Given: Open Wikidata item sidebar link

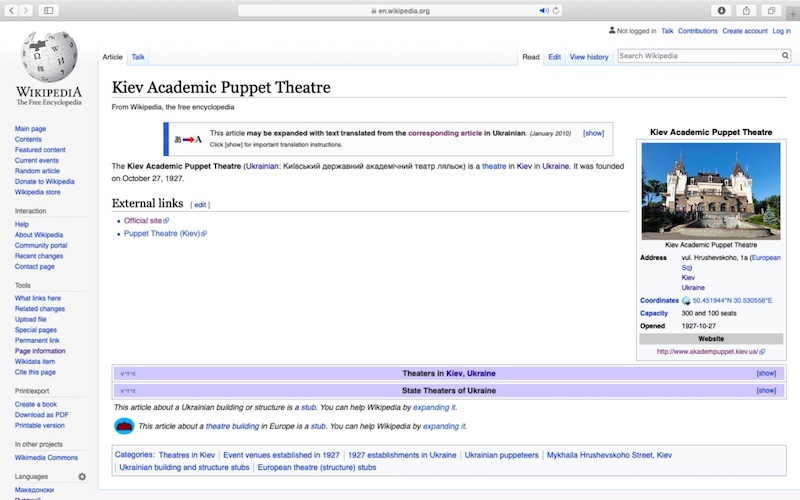Looking at the screenshot, I should [x=35, y=362].
